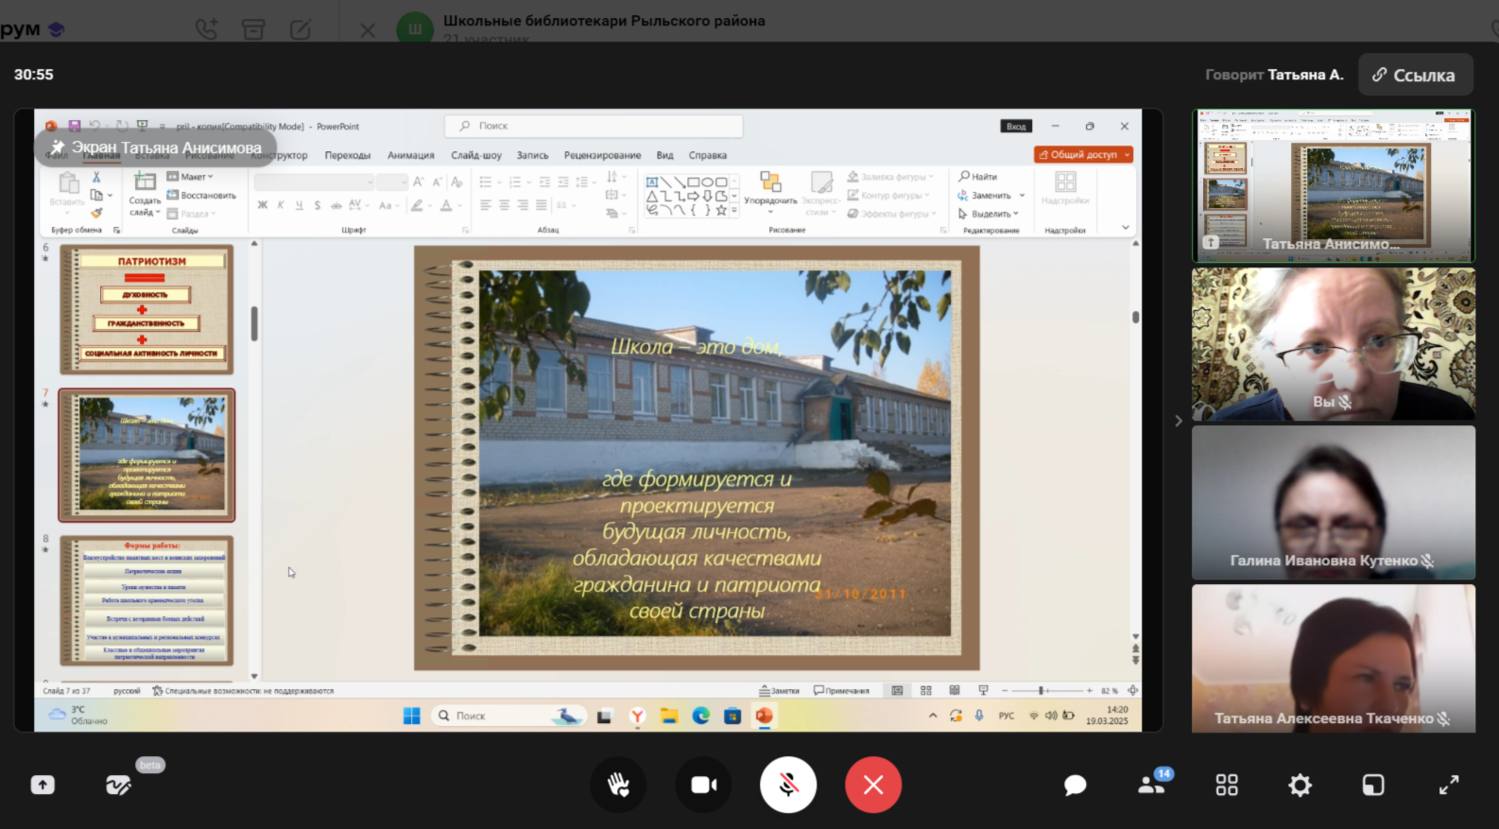Image resolution: width=1499 pixels, height=829 pixels.
Task: Toggle picture-in-picture mini window icon
Action: (x=1373, y=785)
